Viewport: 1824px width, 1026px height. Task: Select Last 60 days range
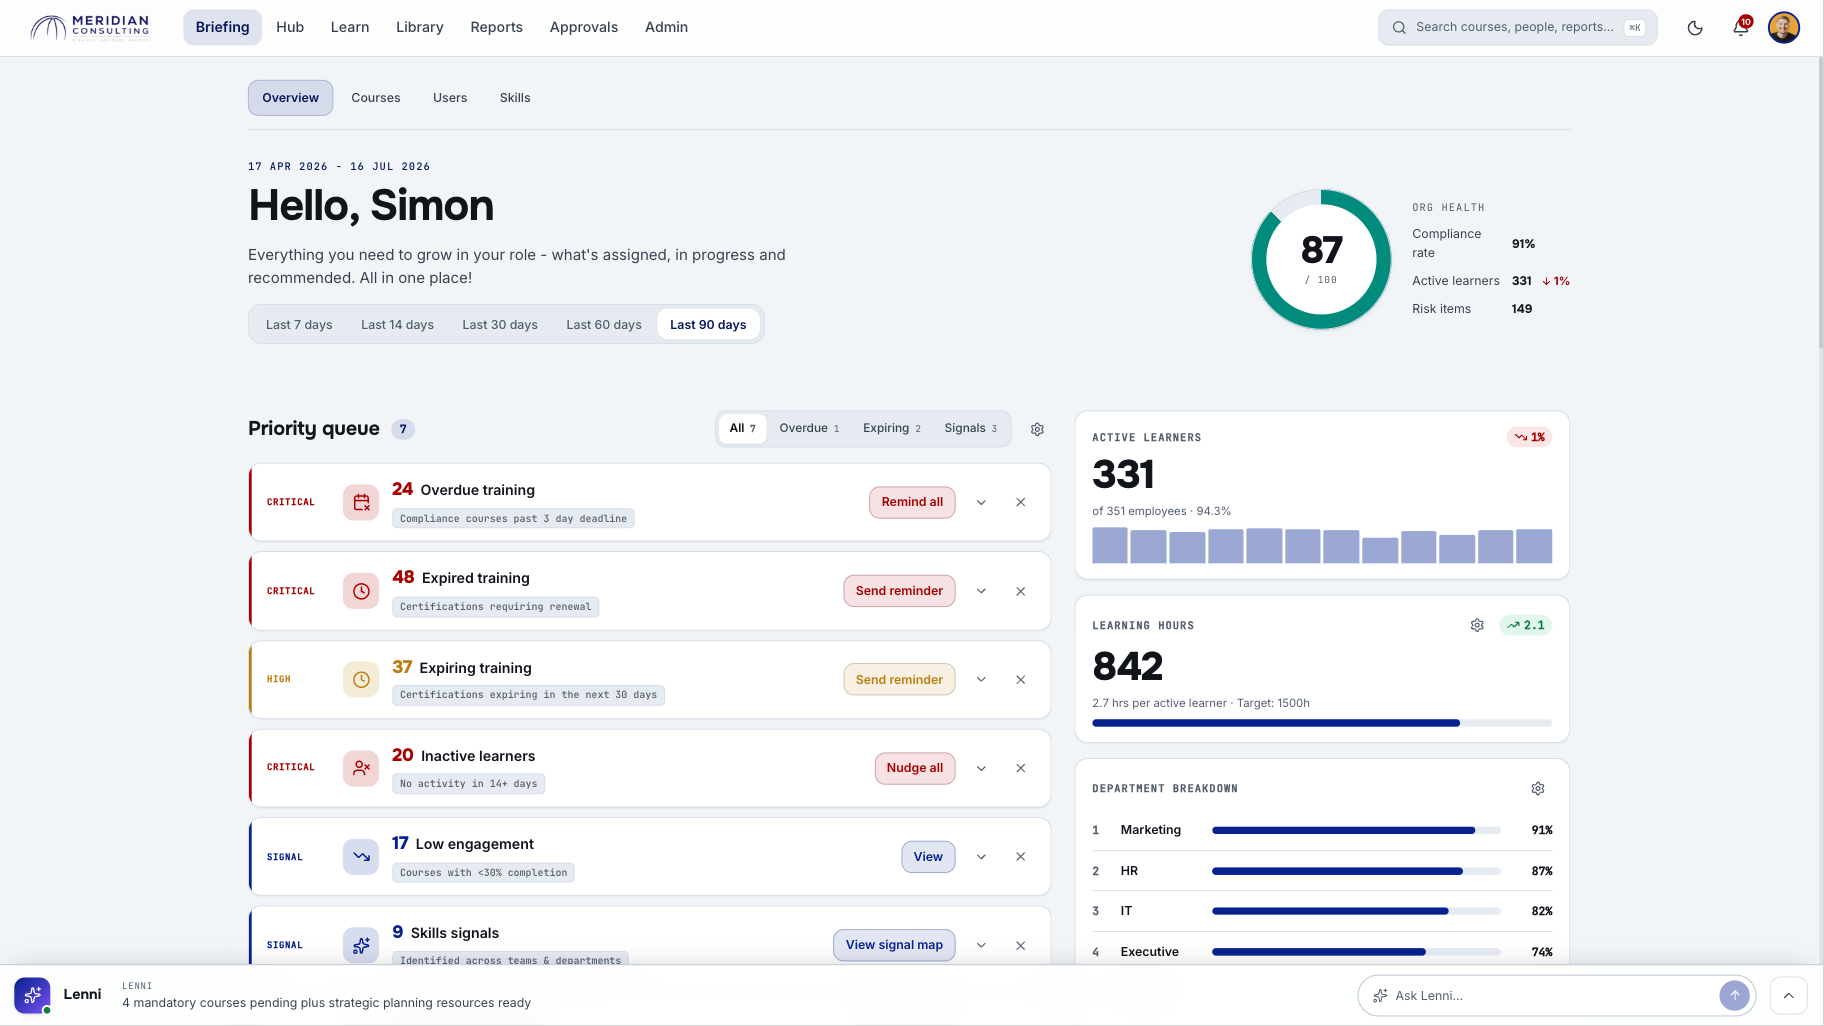click(604, 325)
